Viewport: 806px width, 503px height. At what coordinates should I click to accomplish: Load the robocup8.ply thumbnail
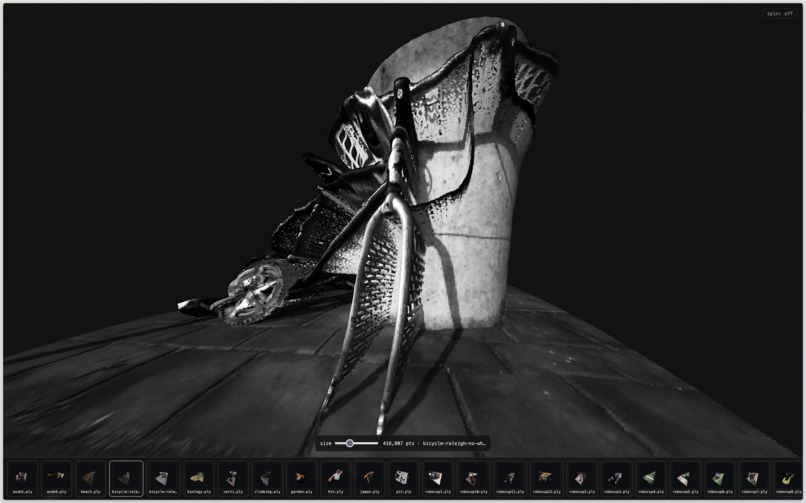pyautogui.click(x=787, y=478)
